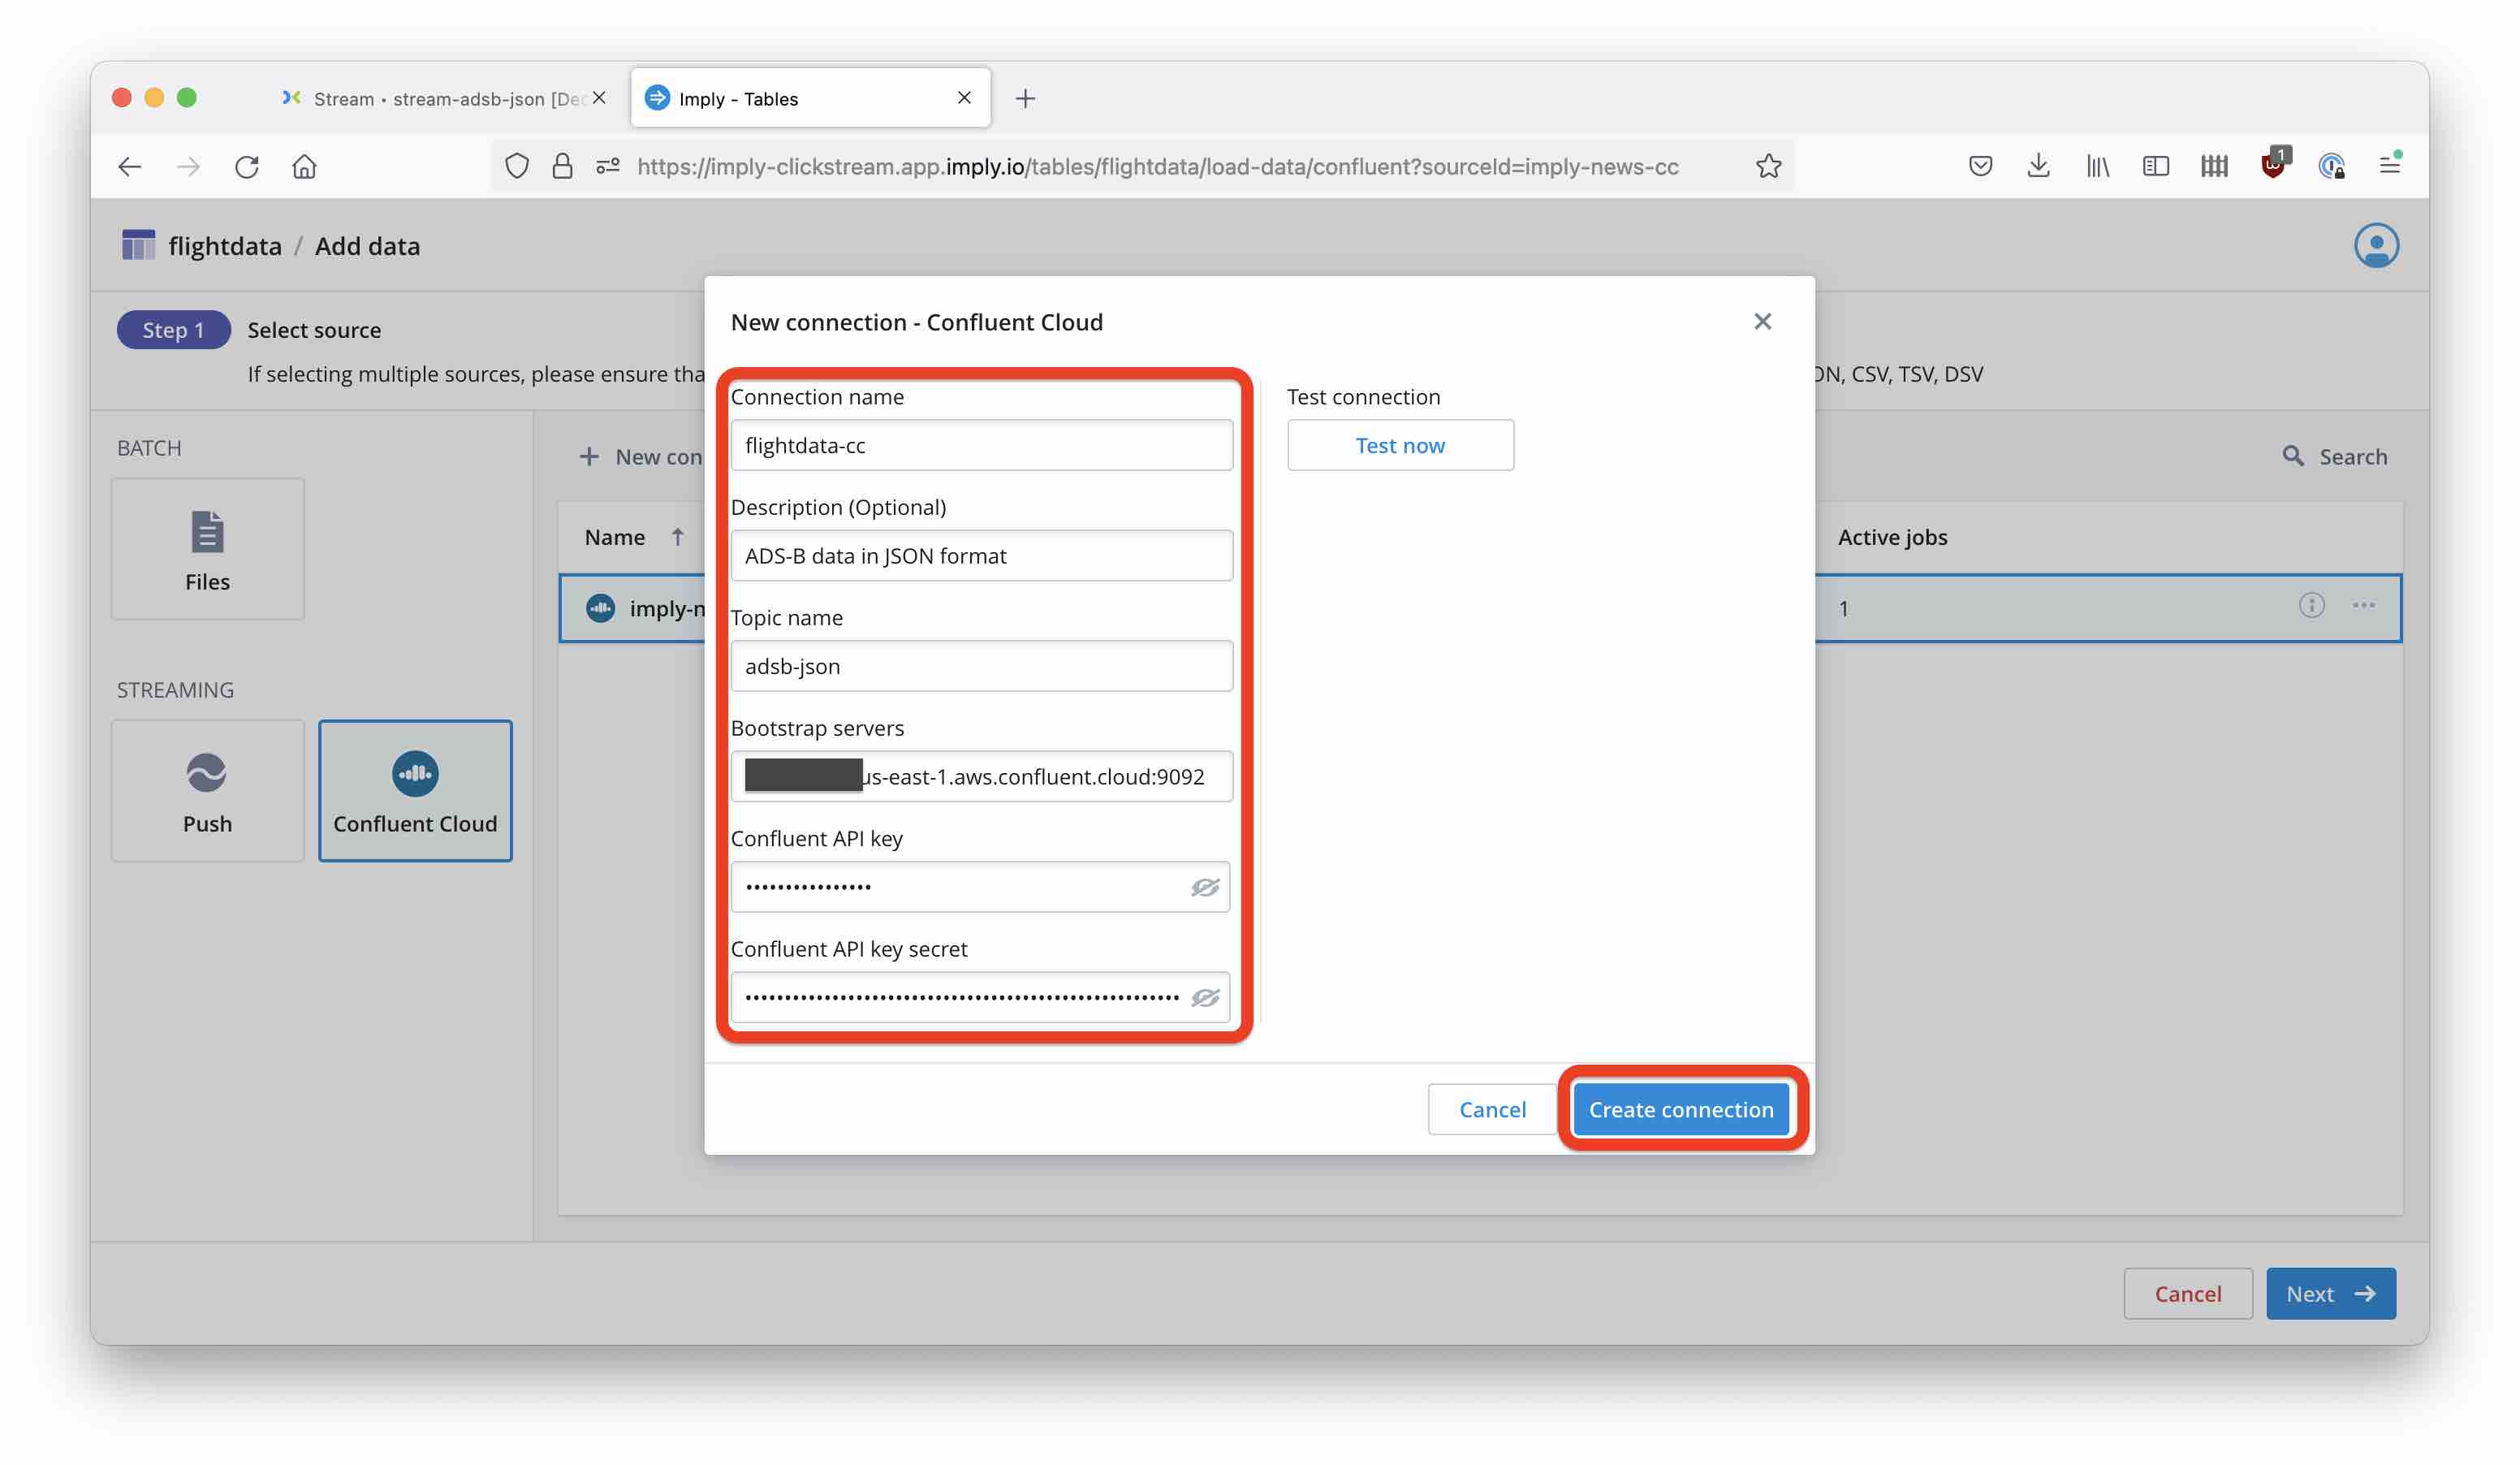Viewport: 2520px width, 1465px height.
Task: Open the Firefox downloads panel
Action: tap(2038, 166)
